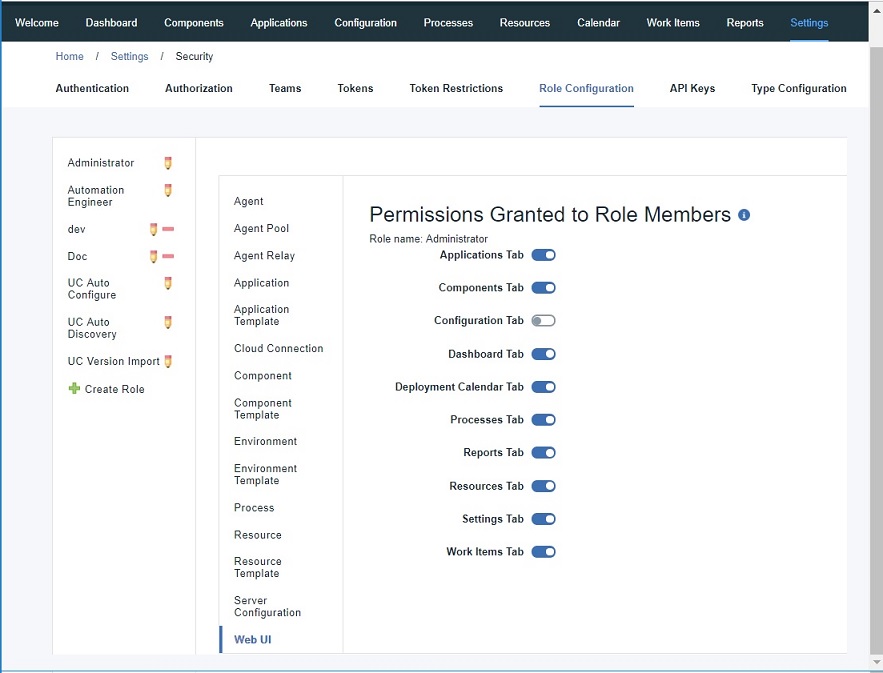This screenshot has width=883, height=673.
Task: Click the pencil icon next to dev role
Action: coord(153,229)
